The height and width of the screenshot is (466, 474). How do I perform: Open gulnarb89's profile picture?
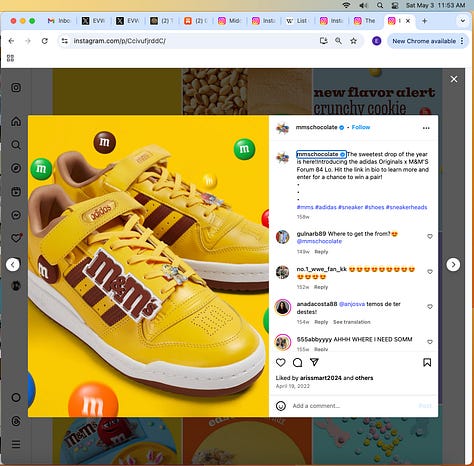(x=283, y=237)
